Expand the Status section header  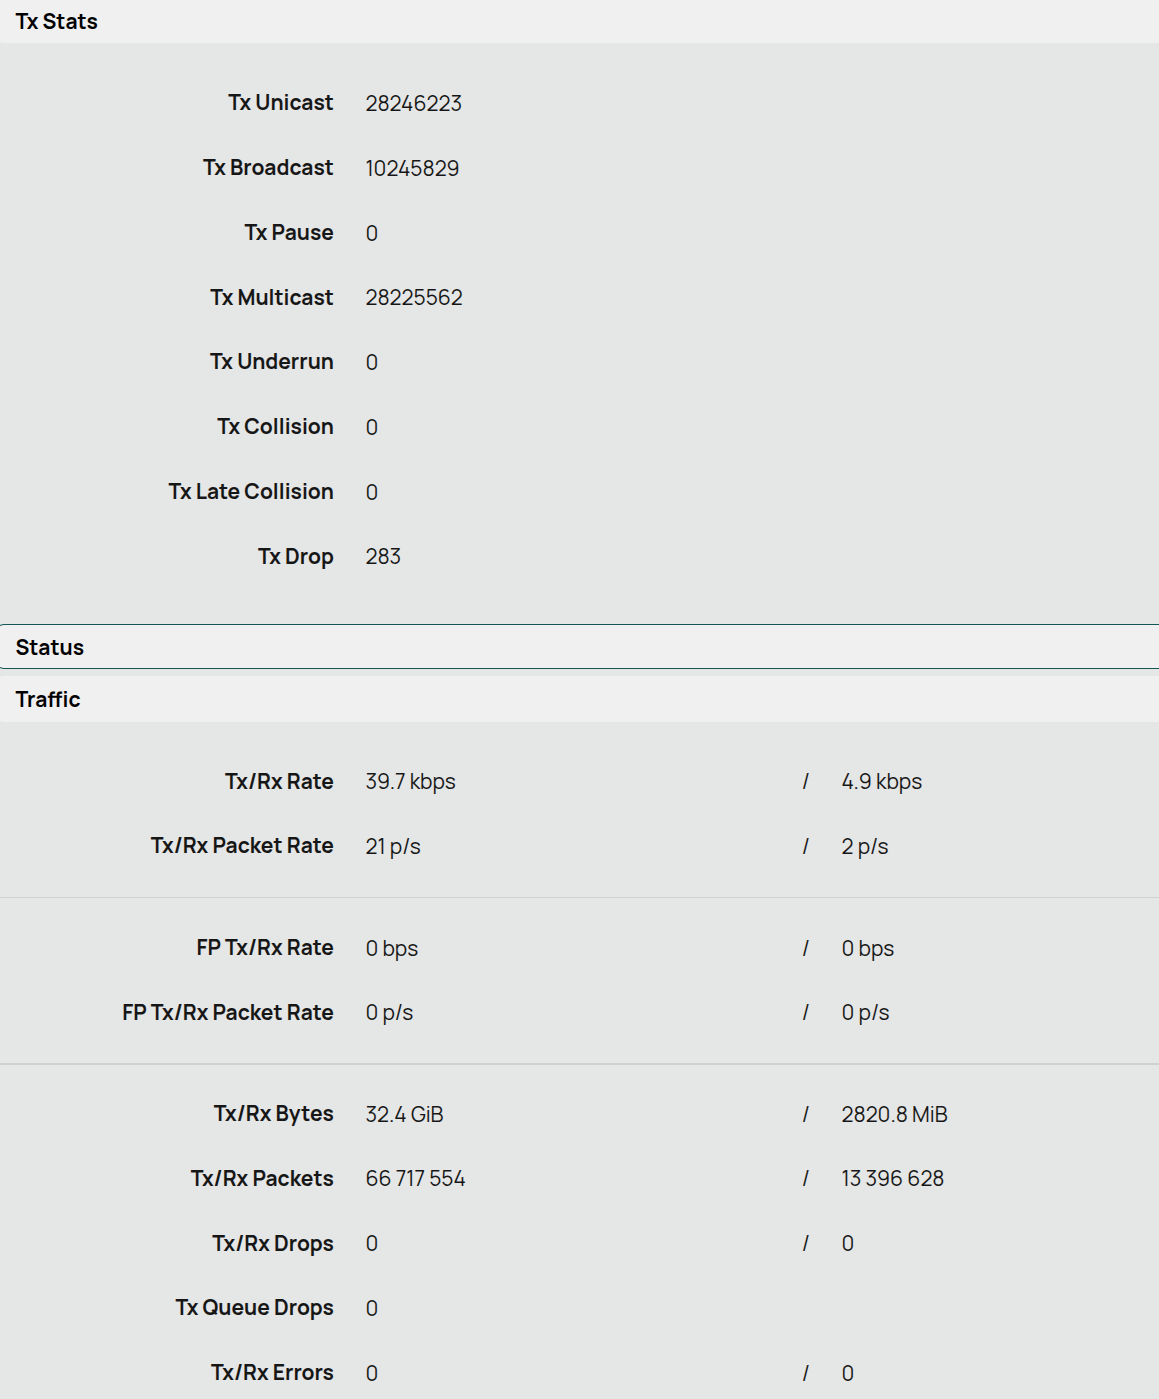[50, 647]
